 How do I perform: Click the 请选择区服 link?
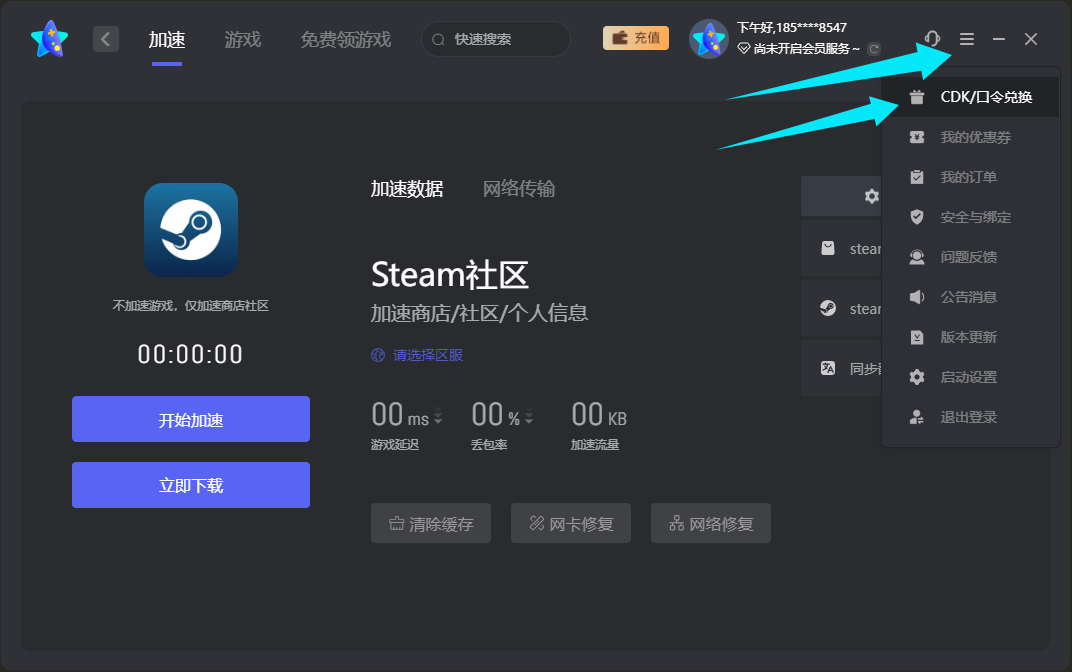click(417, 355)
